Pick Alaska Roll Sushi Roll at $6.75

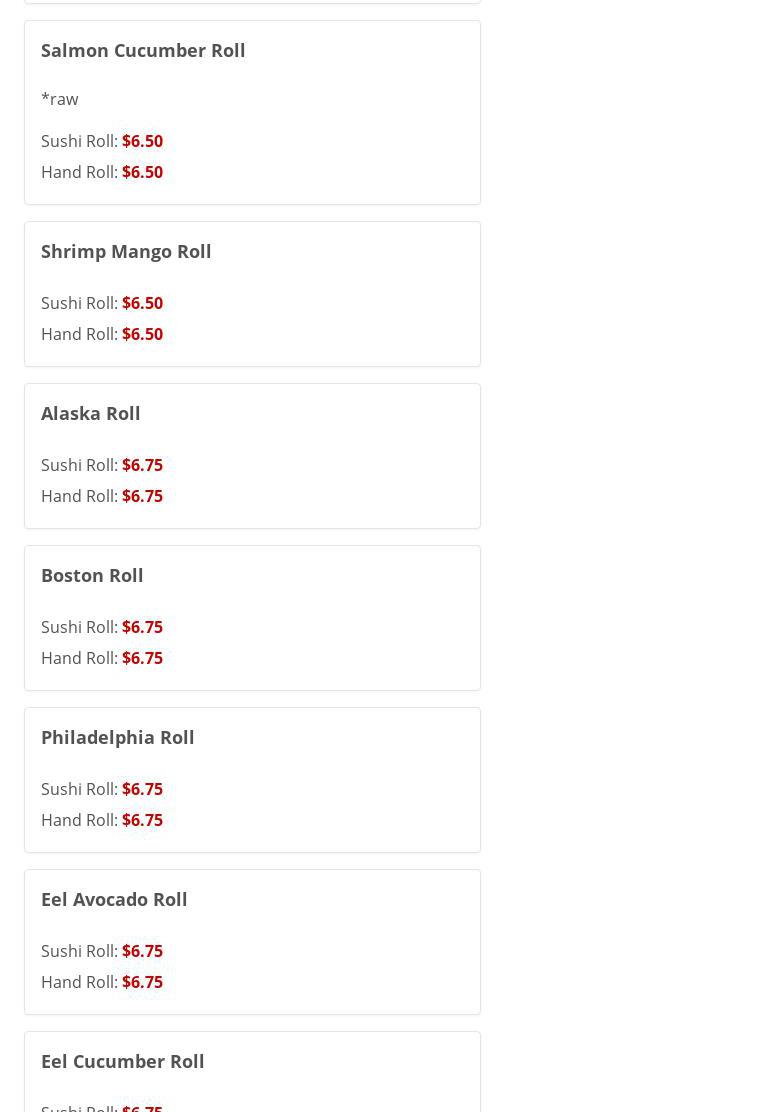point(102,465)
